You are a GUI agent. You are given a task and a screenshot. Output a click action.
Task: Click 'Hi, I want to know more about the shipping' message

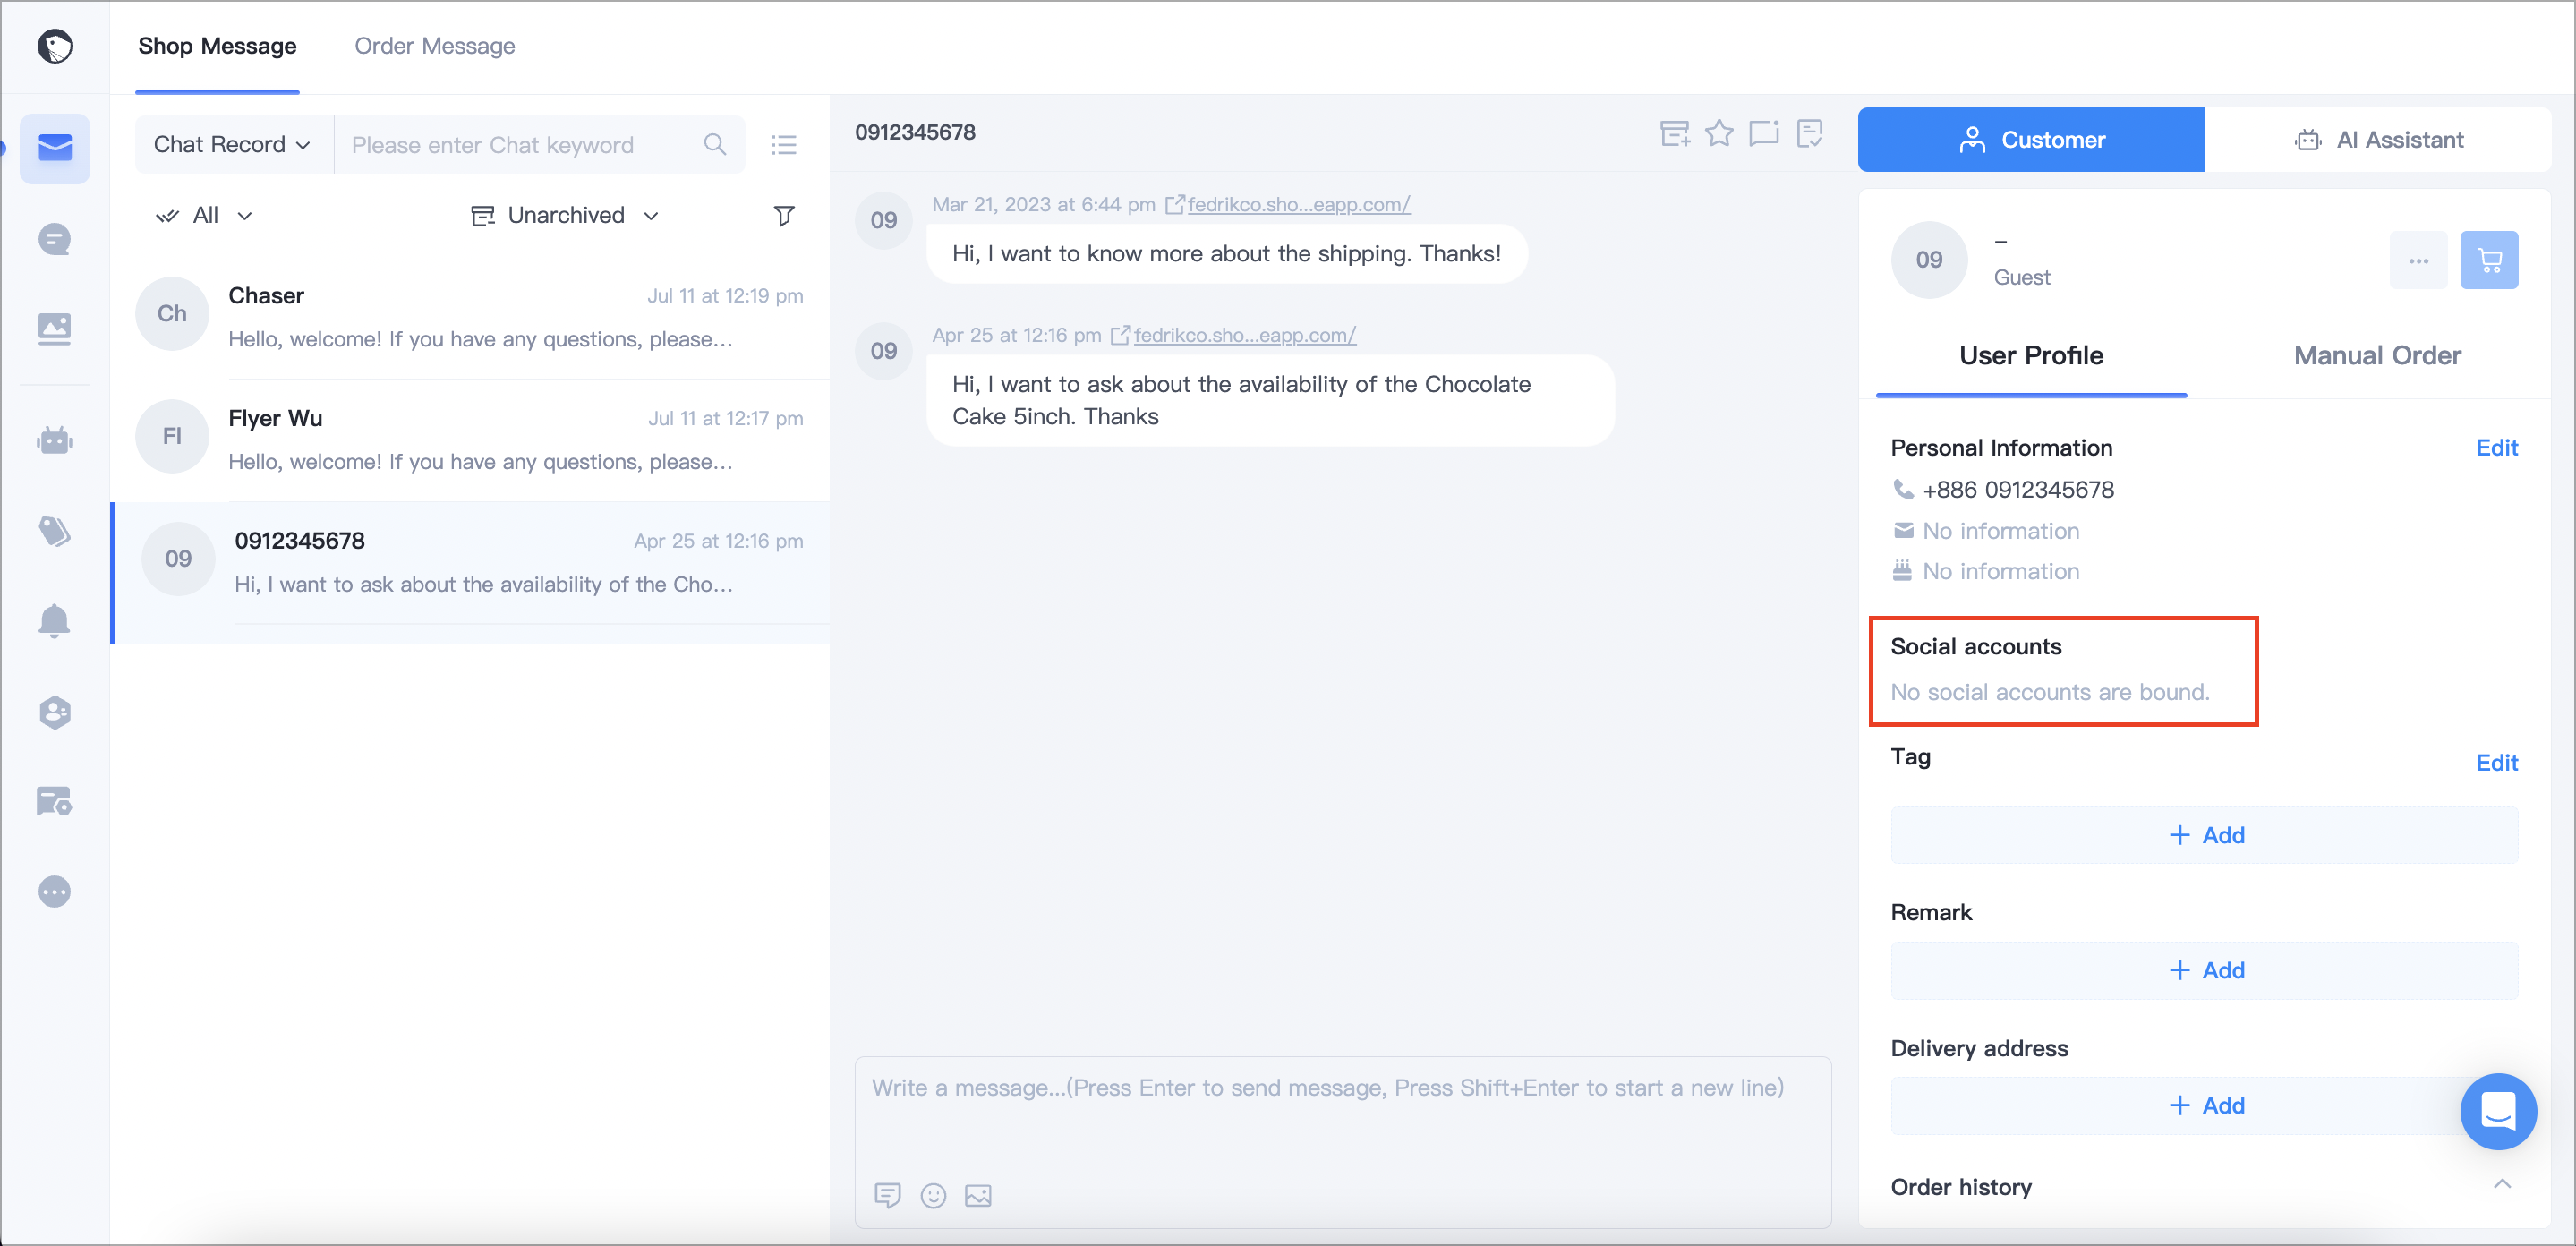coord(1226,254)
